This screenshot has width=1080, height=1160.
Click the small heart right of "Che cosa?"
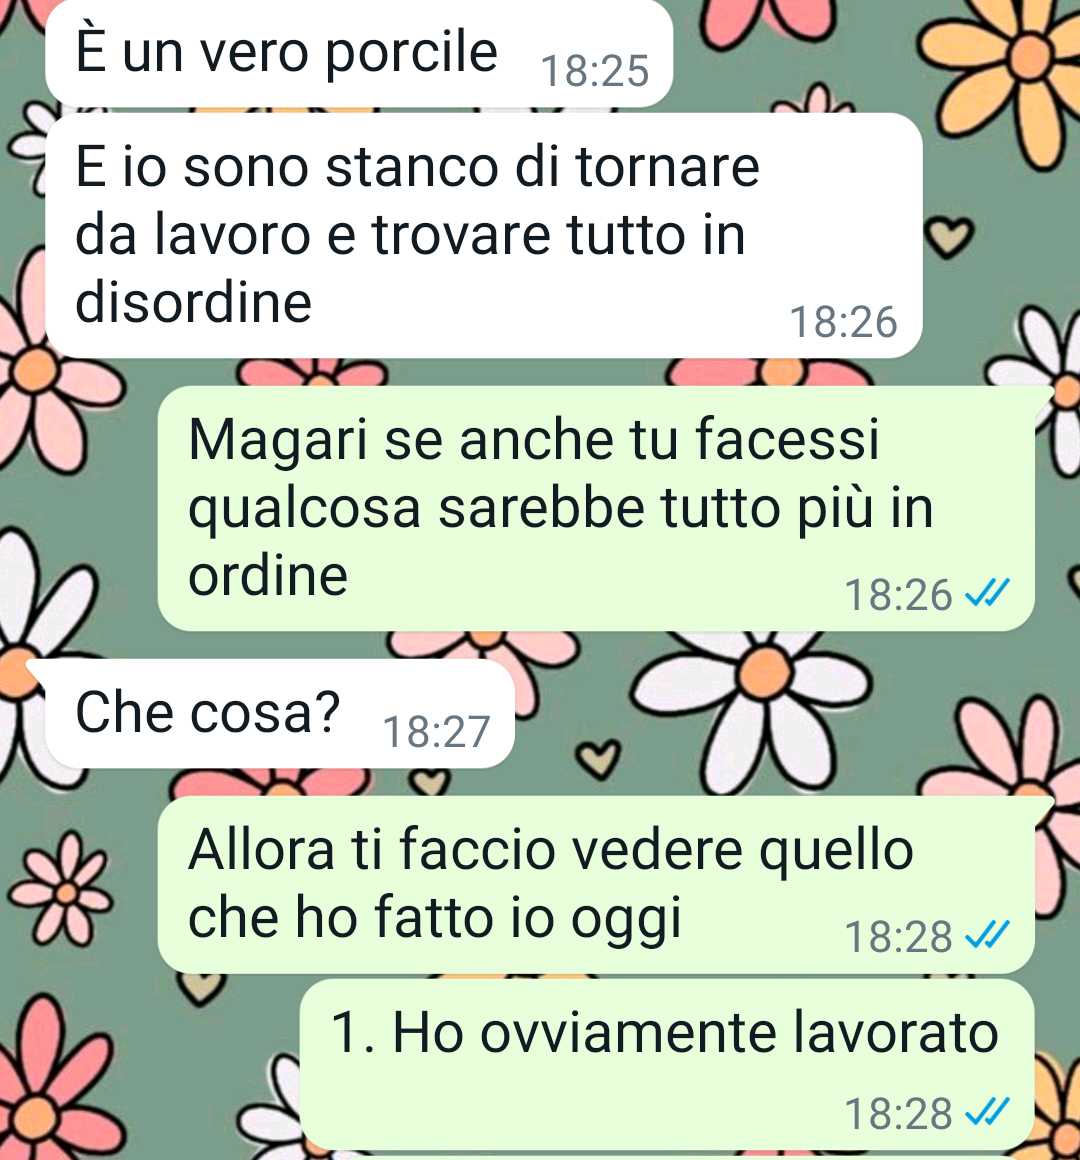598,760
